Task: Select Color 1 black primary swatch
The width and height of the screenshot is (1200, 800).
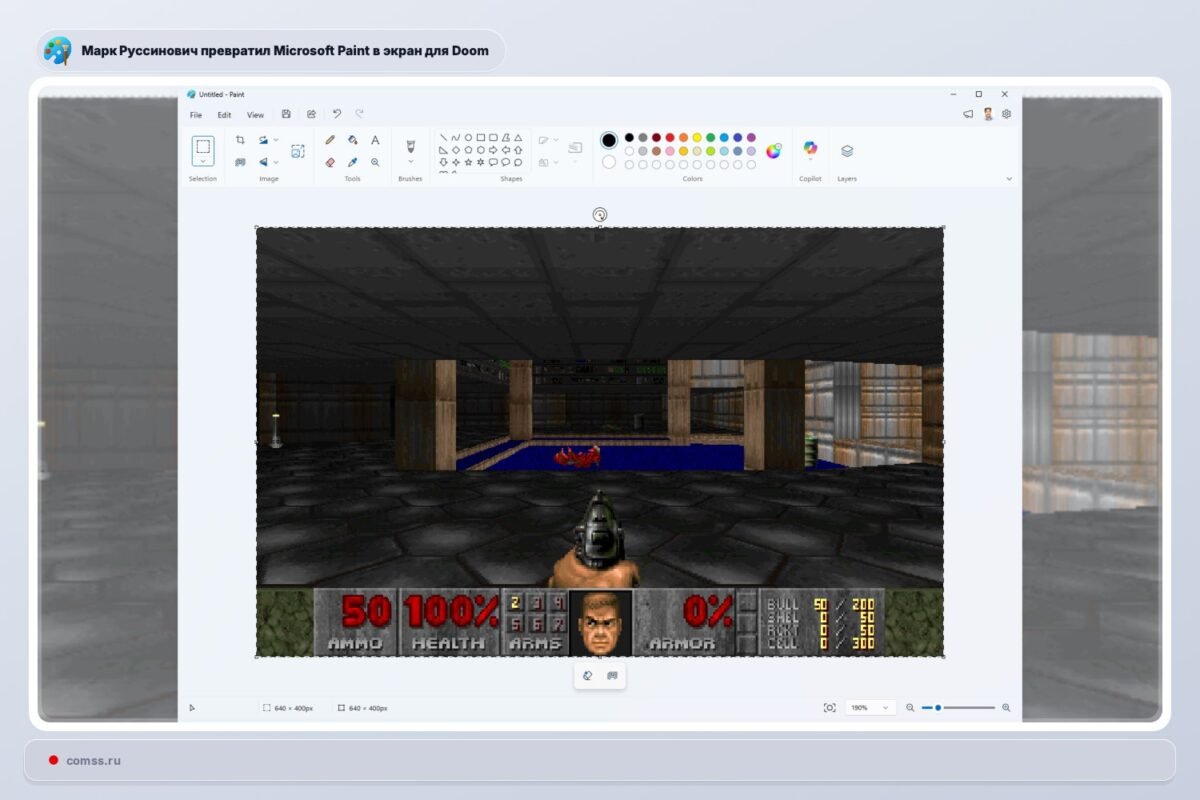Action: click(x=609, y=140)
